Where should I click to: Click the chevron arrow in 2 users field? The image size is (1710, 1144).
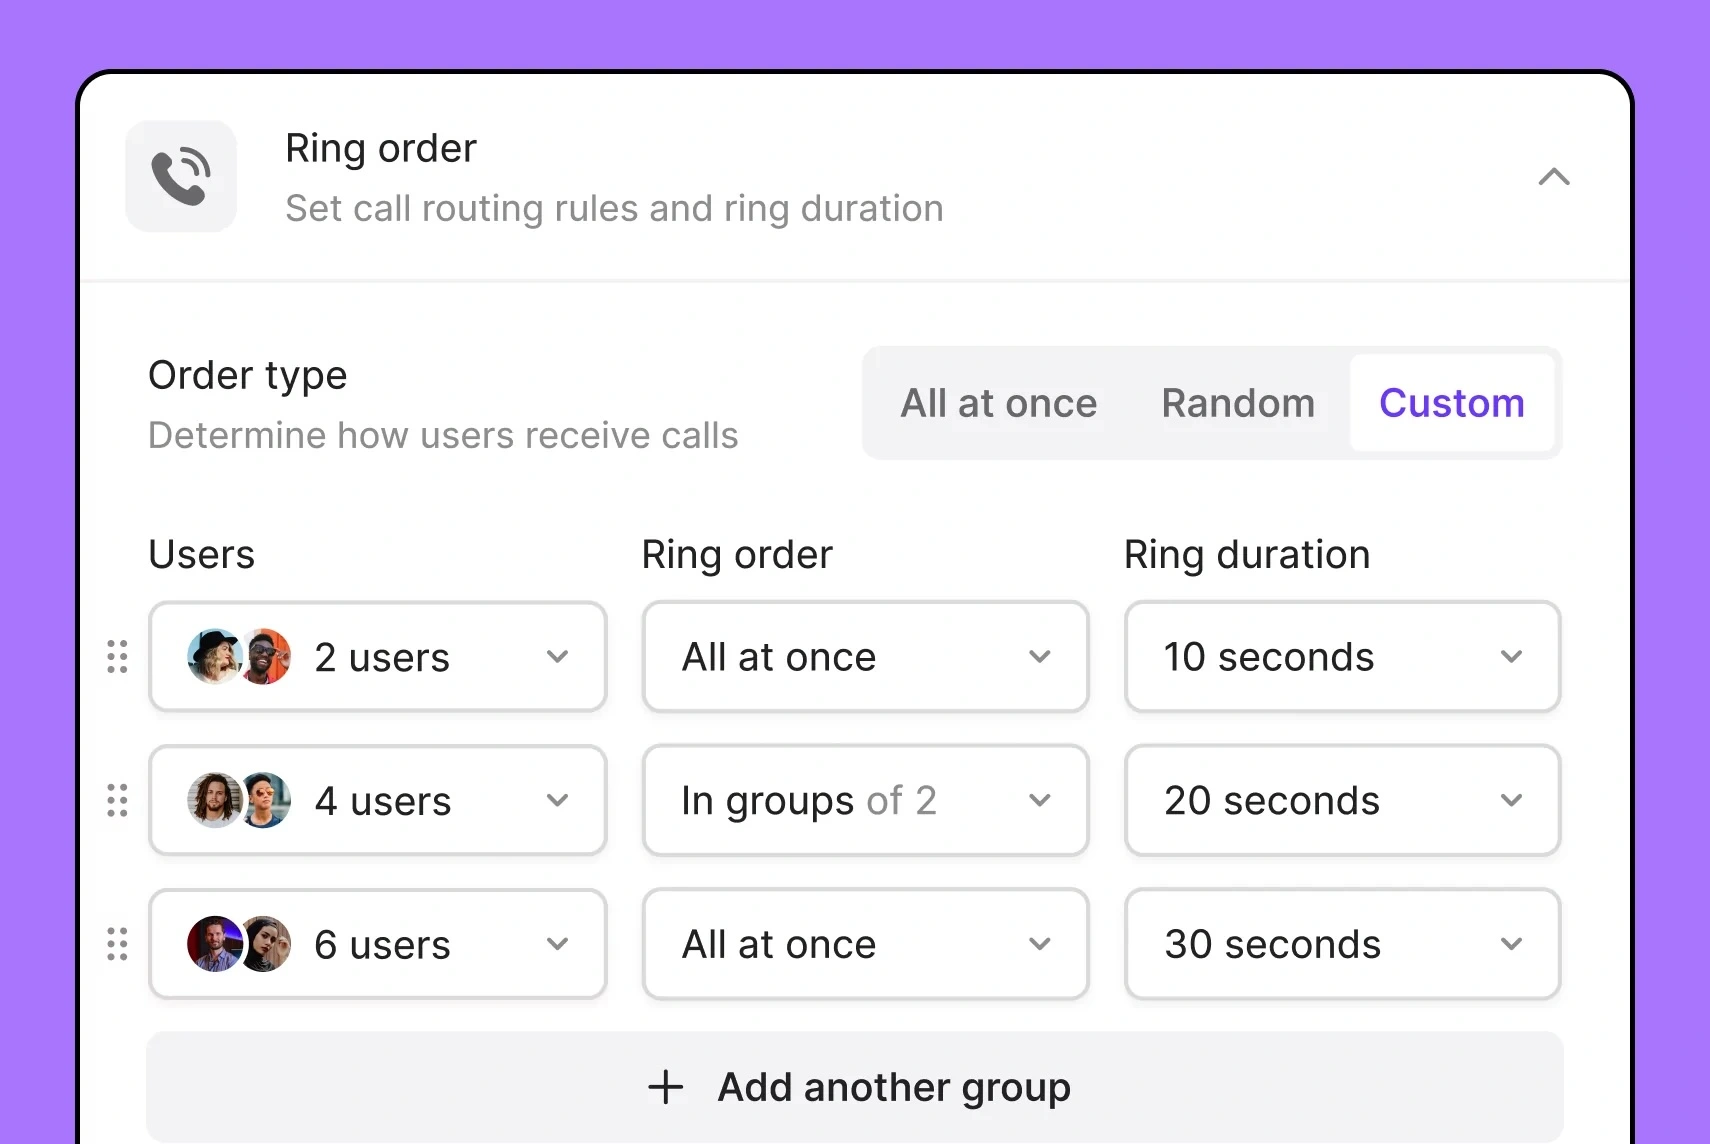pos(557,657)
